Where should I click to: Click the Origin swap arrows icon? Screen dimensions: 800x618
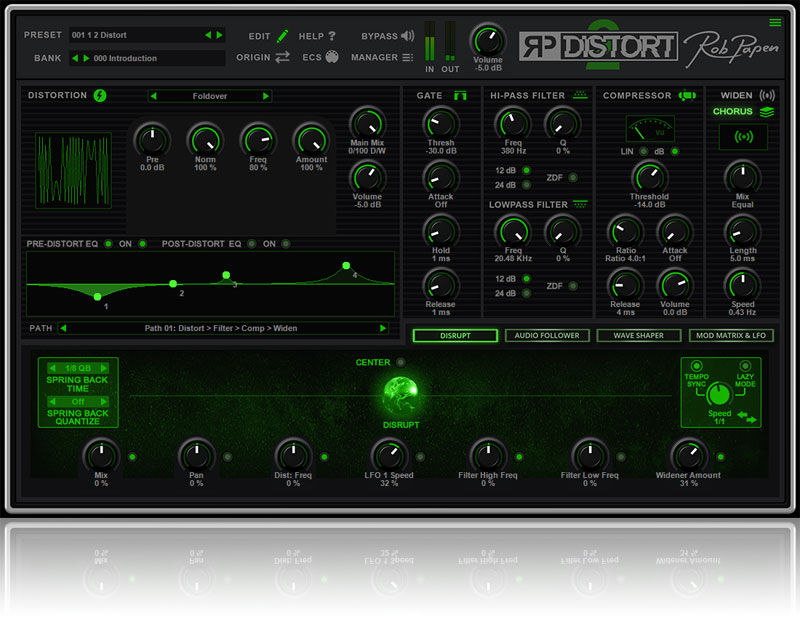coord(283,58)
